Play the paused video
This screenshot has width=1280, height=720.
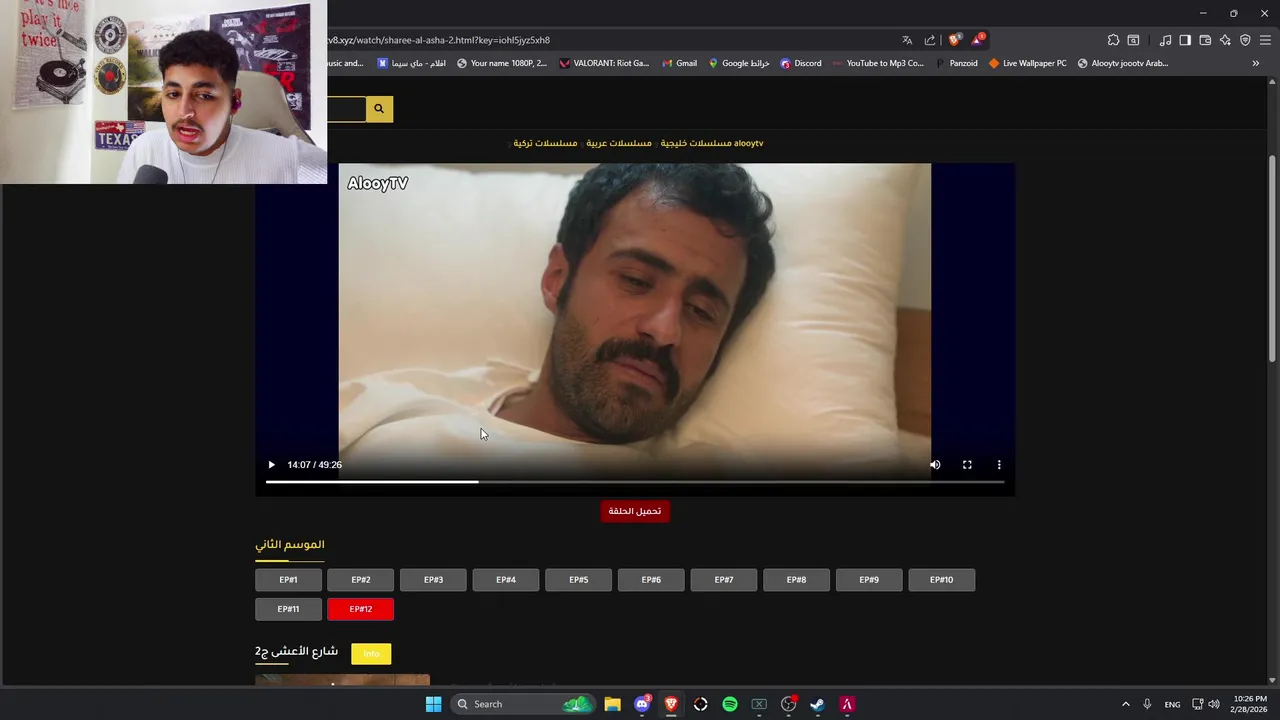pos(271,465)
